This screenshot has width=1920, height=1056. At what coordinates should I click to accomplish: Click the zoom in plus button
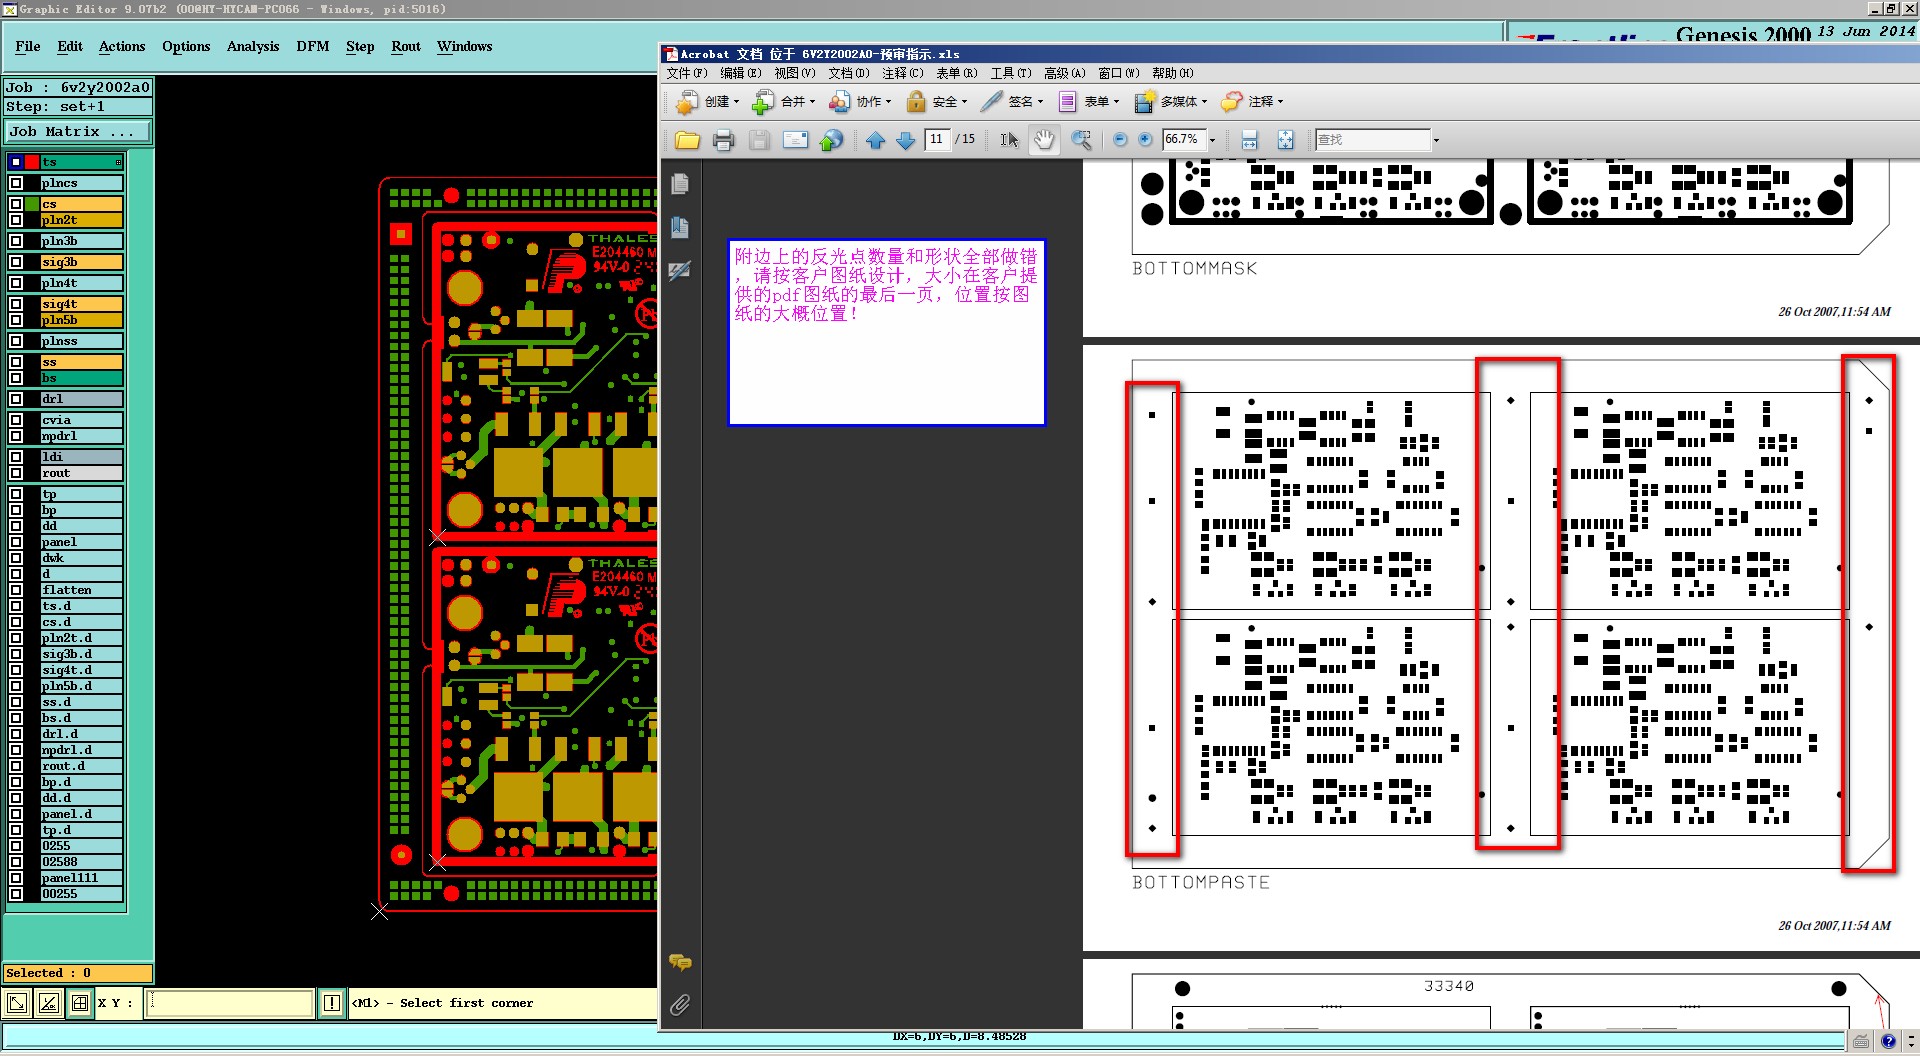tap(1145, 140)
